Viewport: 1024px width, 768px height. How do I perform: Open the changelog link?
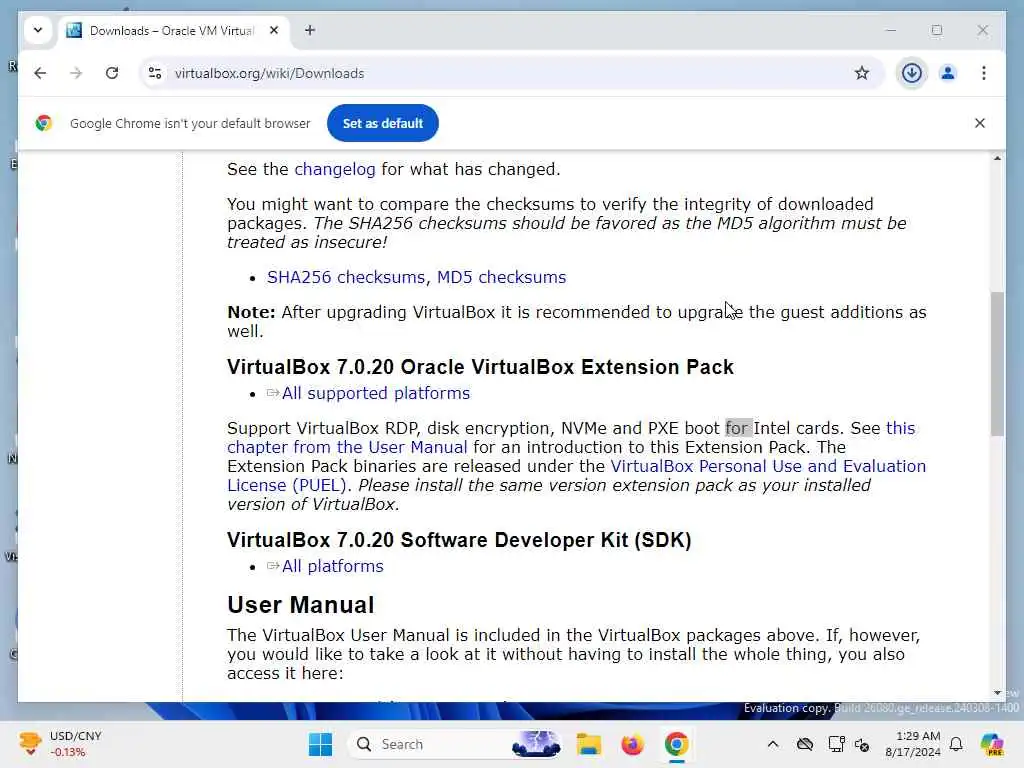point(335,169)
